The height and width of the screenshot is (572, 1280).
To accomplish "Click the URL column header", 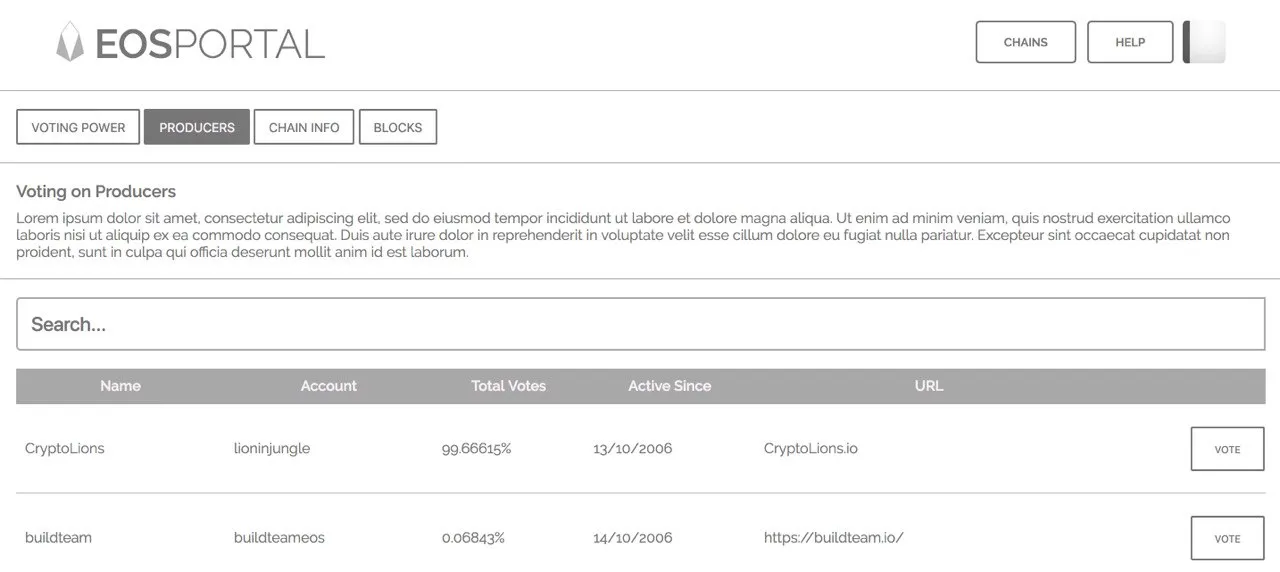I will [929, 386].
